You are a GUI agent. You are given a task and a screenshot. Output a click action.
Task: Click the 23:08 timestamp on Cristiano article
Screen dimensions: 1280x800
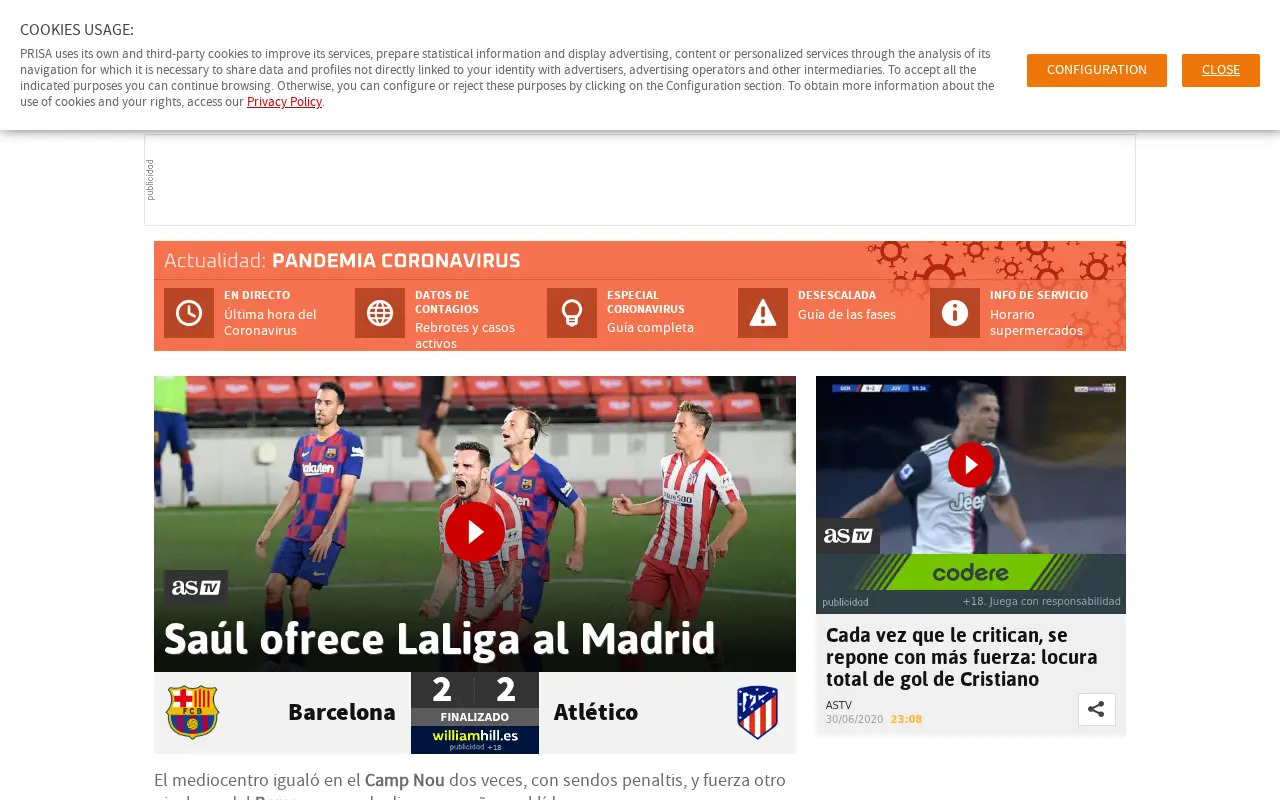[906, 719]
